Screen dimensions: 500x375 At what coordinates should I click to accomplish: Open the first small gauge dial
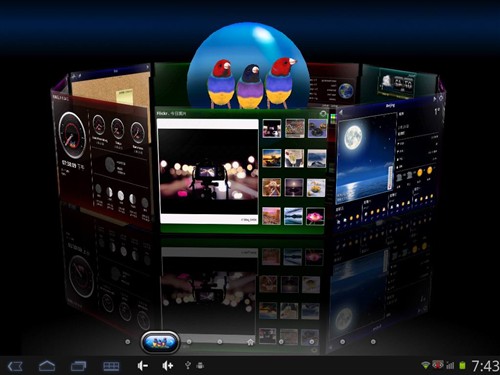[99, 125]
